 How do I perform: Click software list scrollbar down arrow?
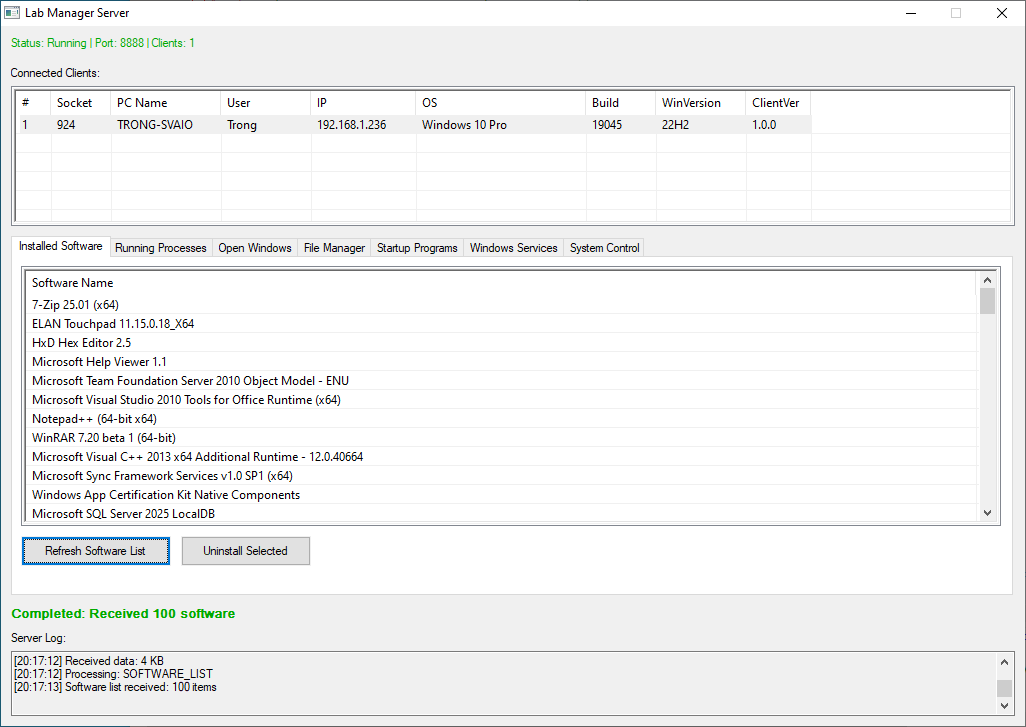[987, 513]
